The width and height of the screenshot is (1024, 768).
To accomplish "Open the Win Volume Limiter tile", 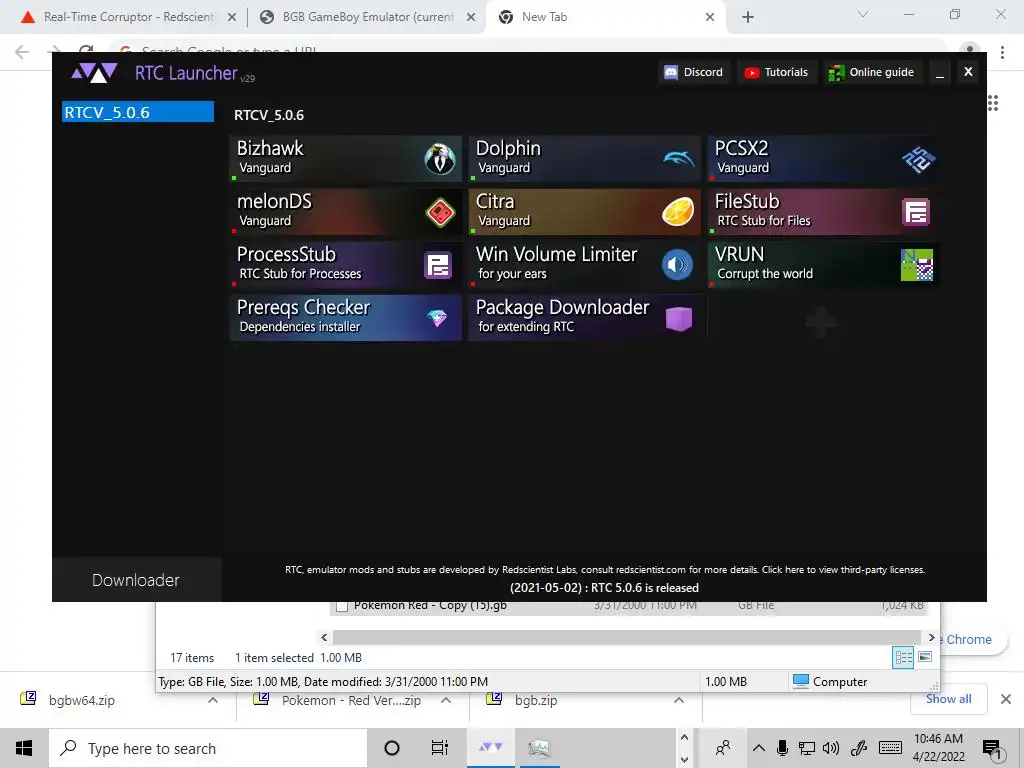I will (x=584, y=264).
